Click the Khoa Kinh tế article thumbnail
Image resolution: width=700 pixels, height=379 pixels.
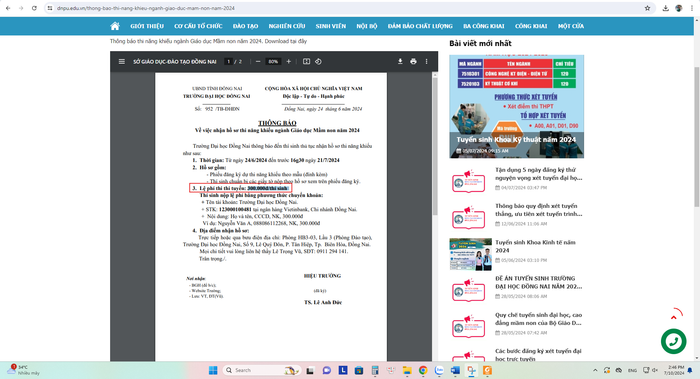pyautogui.click(x=471, y=254)
